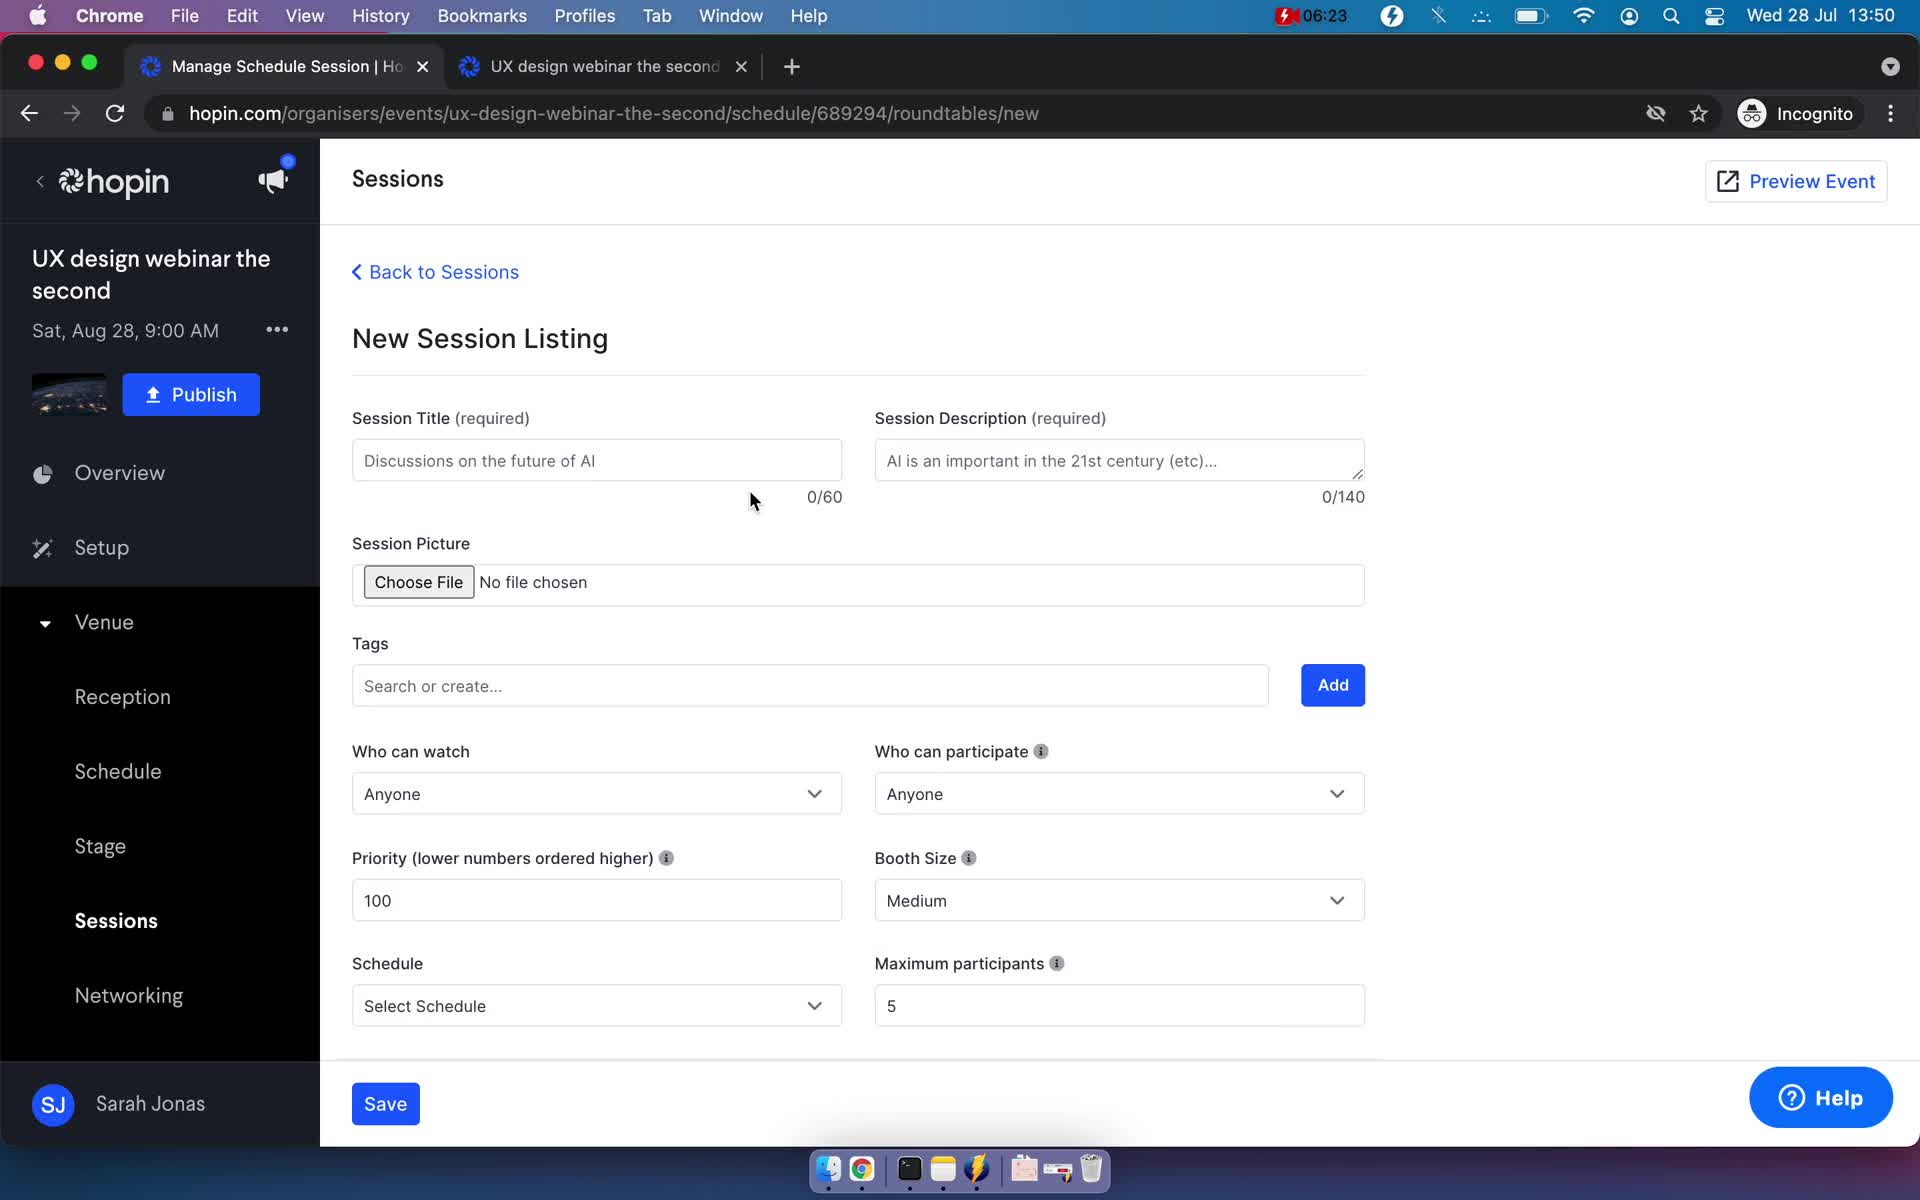Go Back to Sessions
The image size is (1920, 1200).
[x=435, y=272]
